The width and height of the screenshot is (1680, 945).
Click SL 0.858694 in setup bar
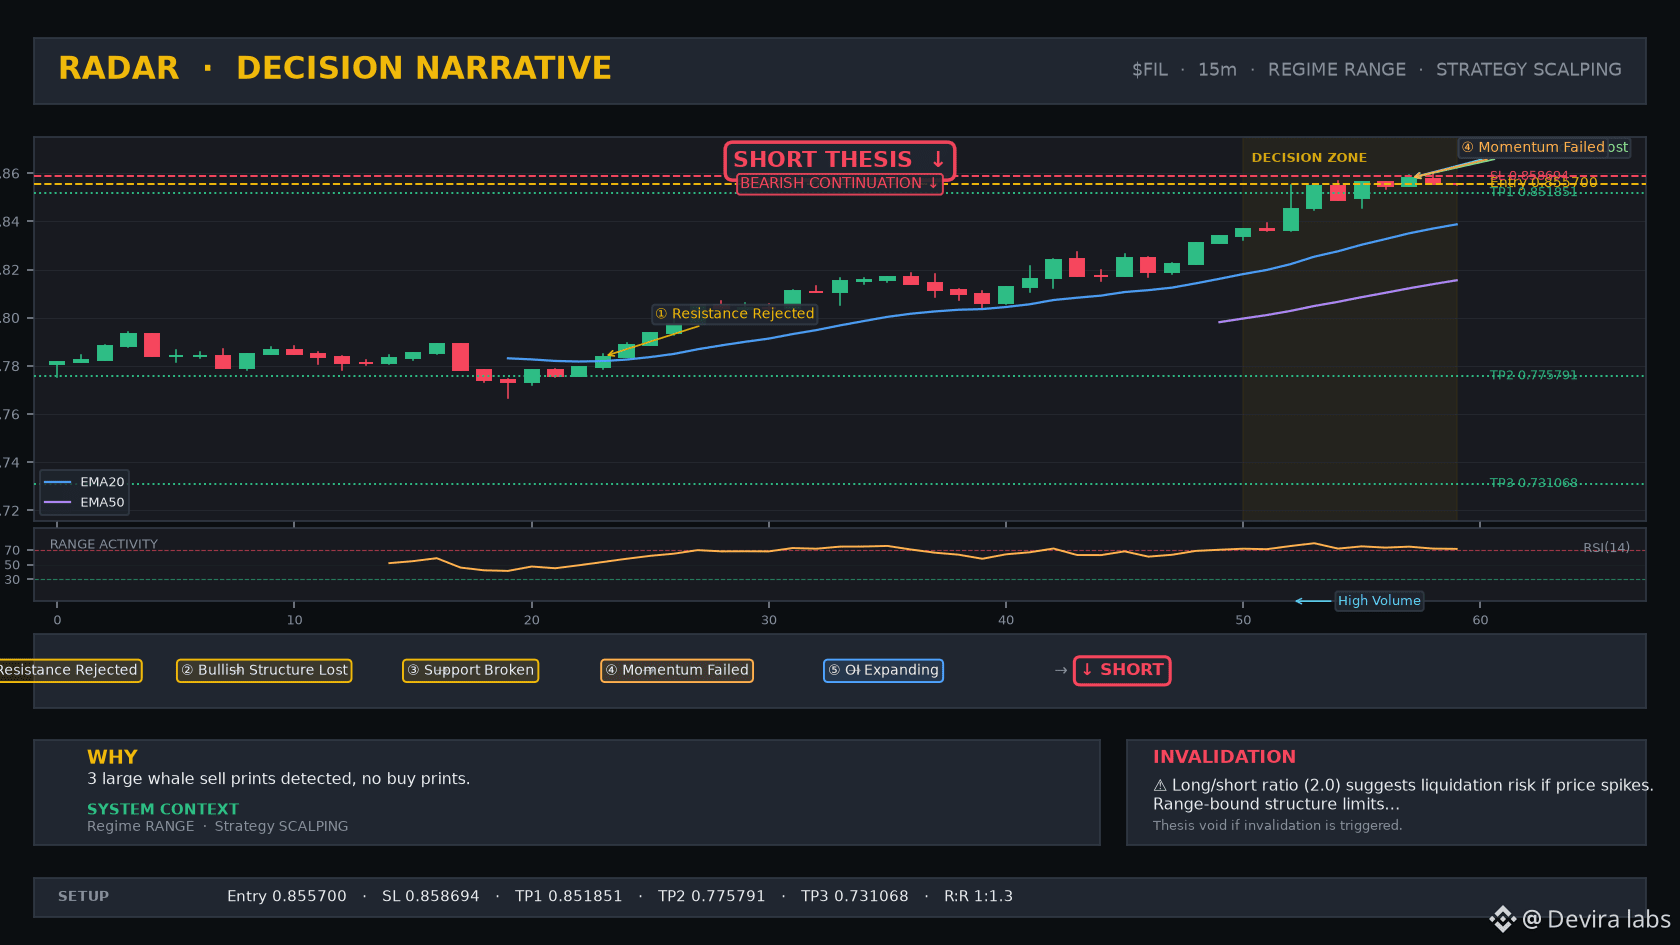[x=431, y=897]
